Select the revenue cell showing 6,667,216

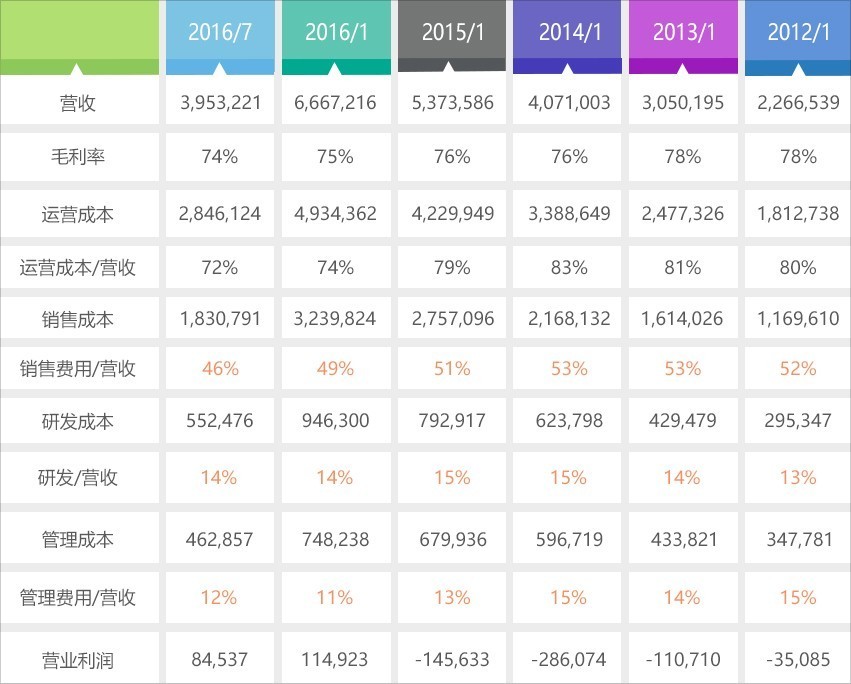[x=336, y=103]
